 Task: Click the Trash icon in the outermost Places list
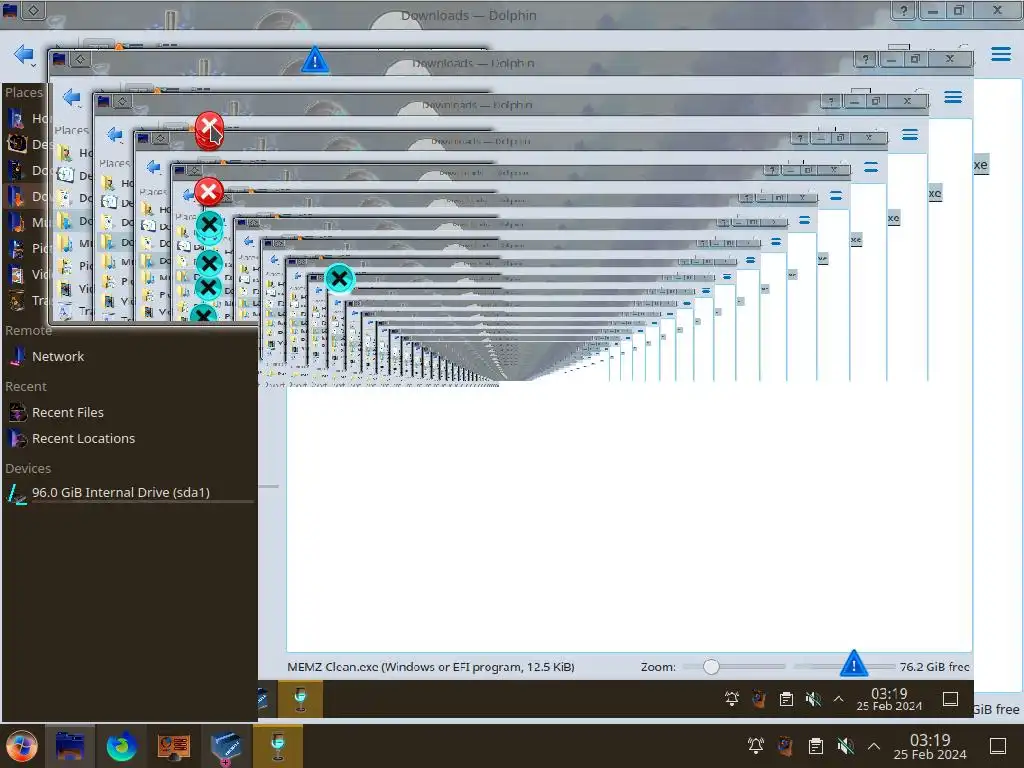pyautogui.click(x=17, y=300)
